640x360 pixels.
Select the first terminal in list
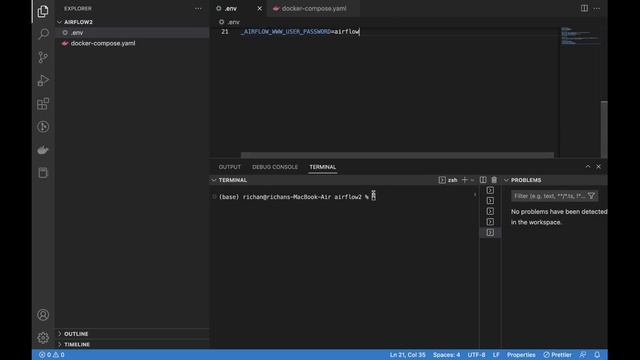tap(490, 190)
